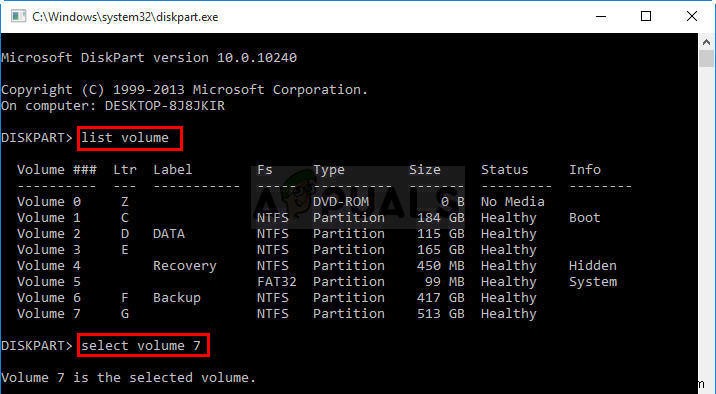The image size is (716, 394).
Task: Click the 'DATA' label
Action: [169, 234]
